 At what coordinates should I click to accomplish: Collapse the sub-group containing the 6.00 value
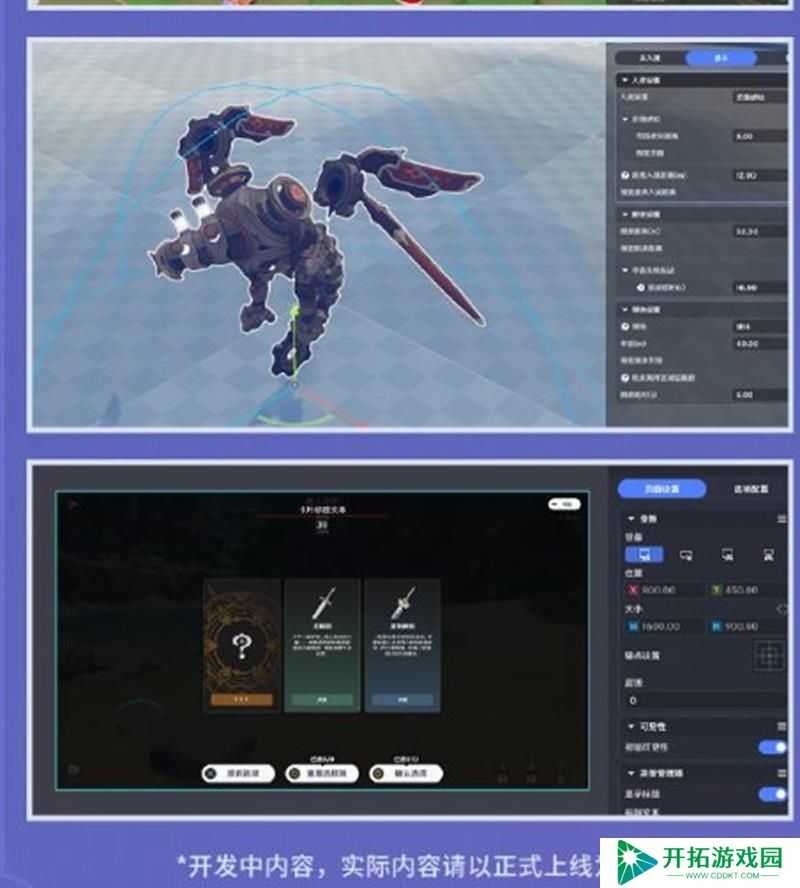point(625,119)
